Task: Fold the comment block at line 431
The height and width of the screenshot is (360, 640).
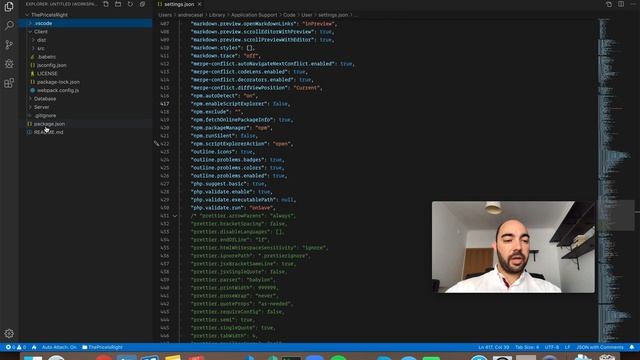Action: point(175,216)
